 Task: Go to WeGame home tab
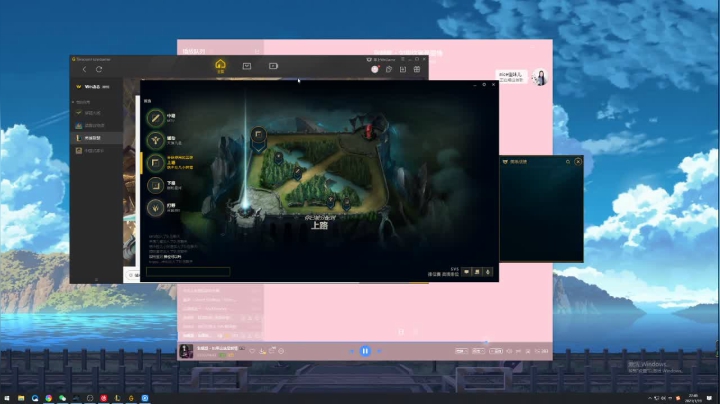[220, 66]
